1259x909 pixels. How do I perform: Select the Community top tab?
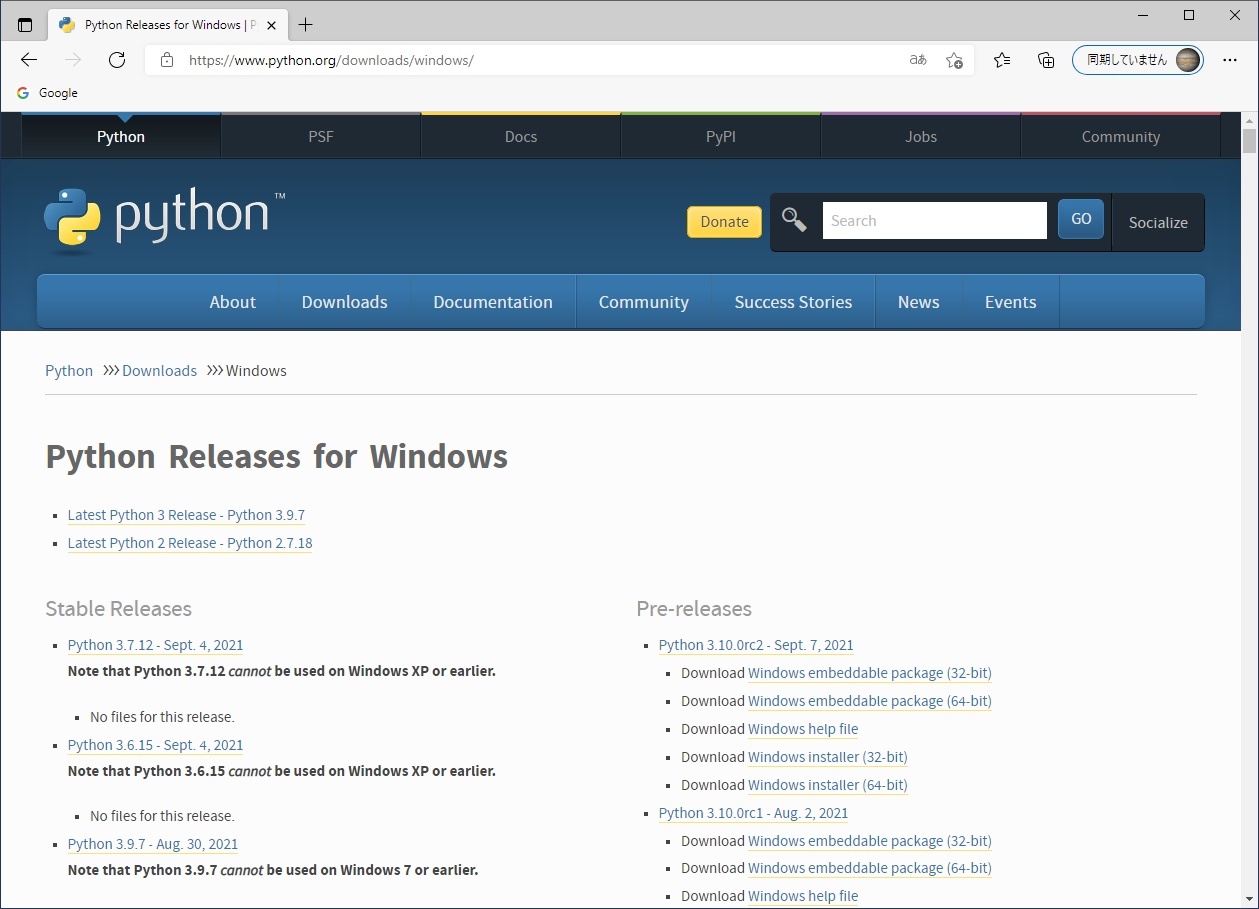1121,137
